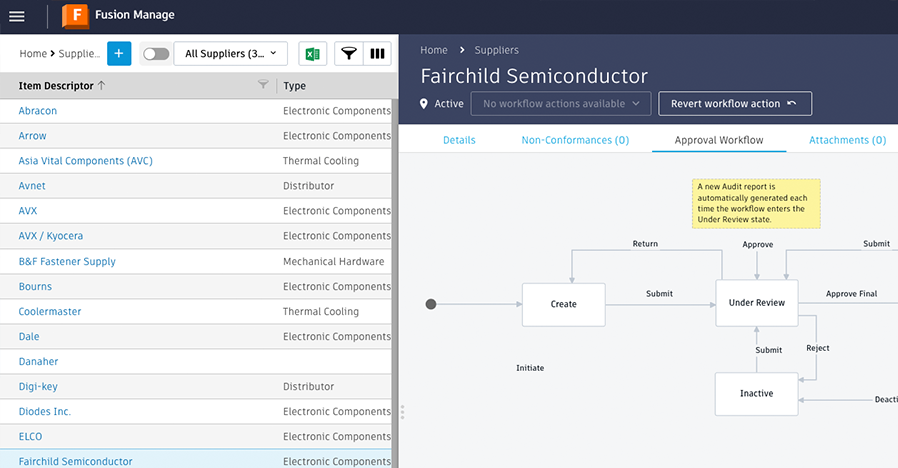Open the filter funnel options
This screenshot has height=468, width=898.
(x=348, y=54)
